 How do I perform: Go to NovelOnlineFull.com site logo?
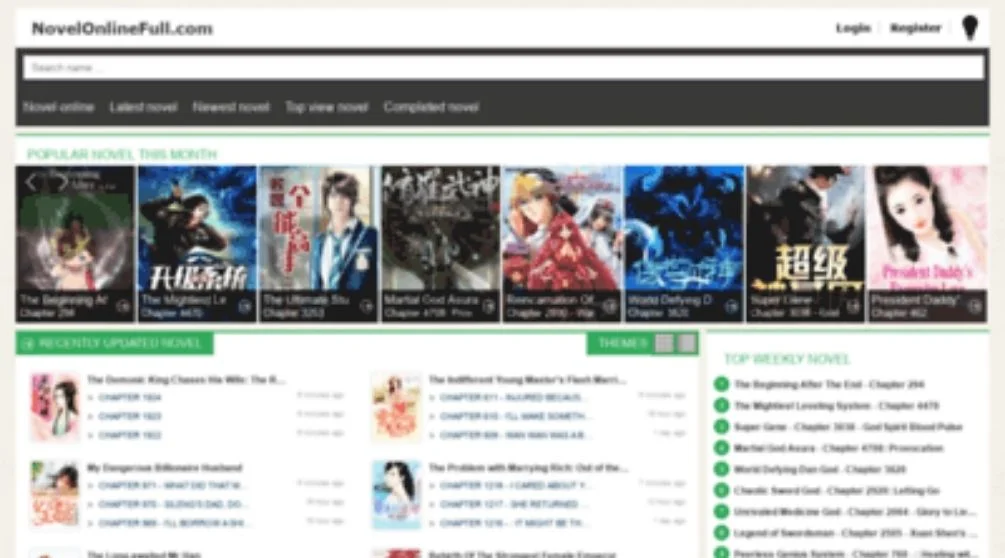(122, 28)
